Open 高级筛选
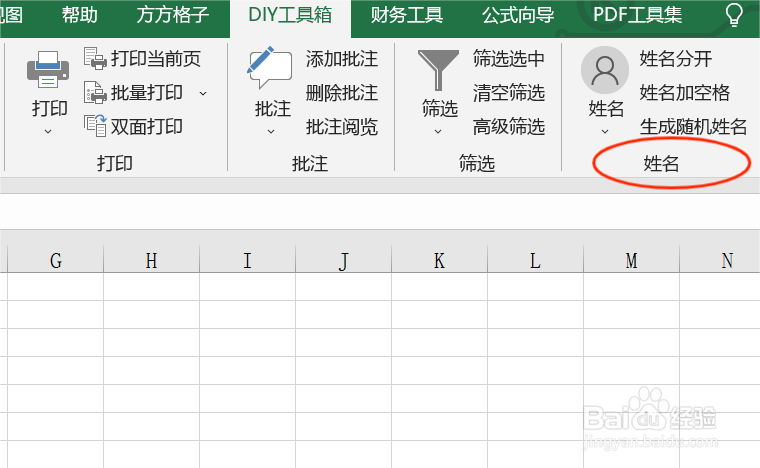 (509, 126)
